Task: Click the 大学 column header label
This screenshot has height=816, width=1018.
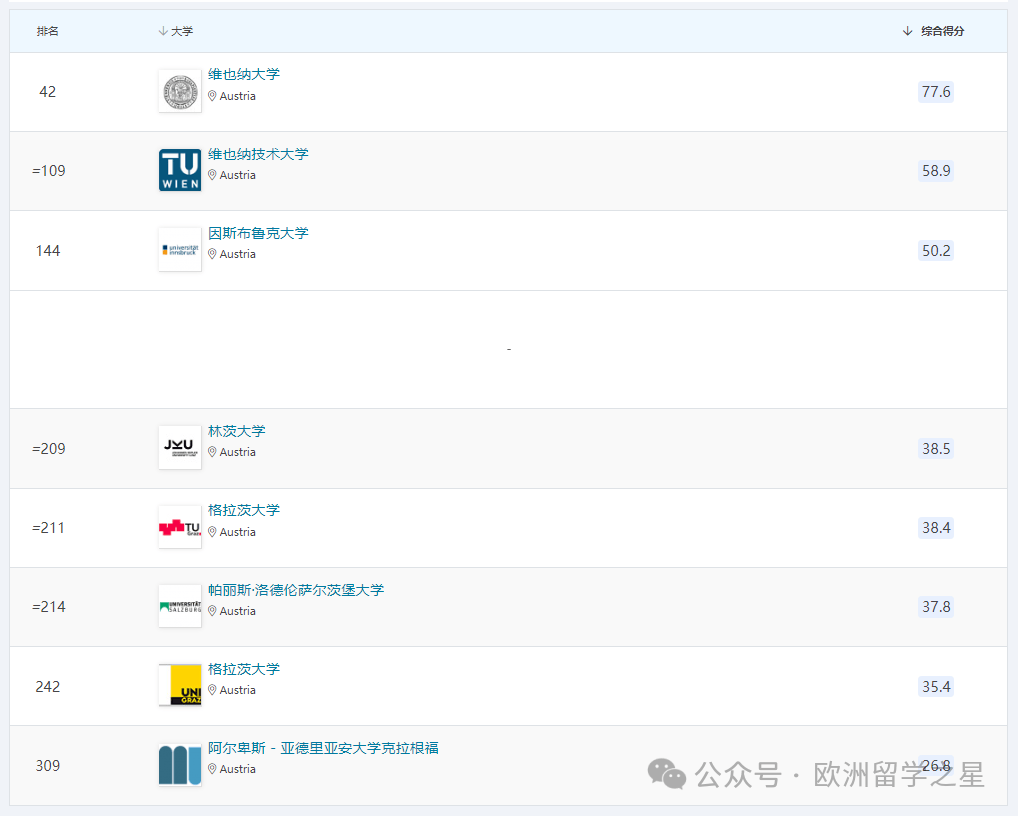Action: pos(182,31)
